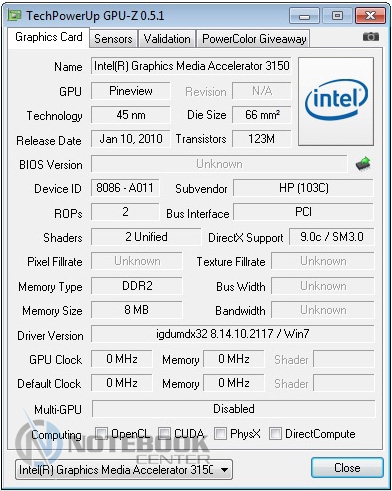
Task: Click the Release Date label
Action: point(49,141)
